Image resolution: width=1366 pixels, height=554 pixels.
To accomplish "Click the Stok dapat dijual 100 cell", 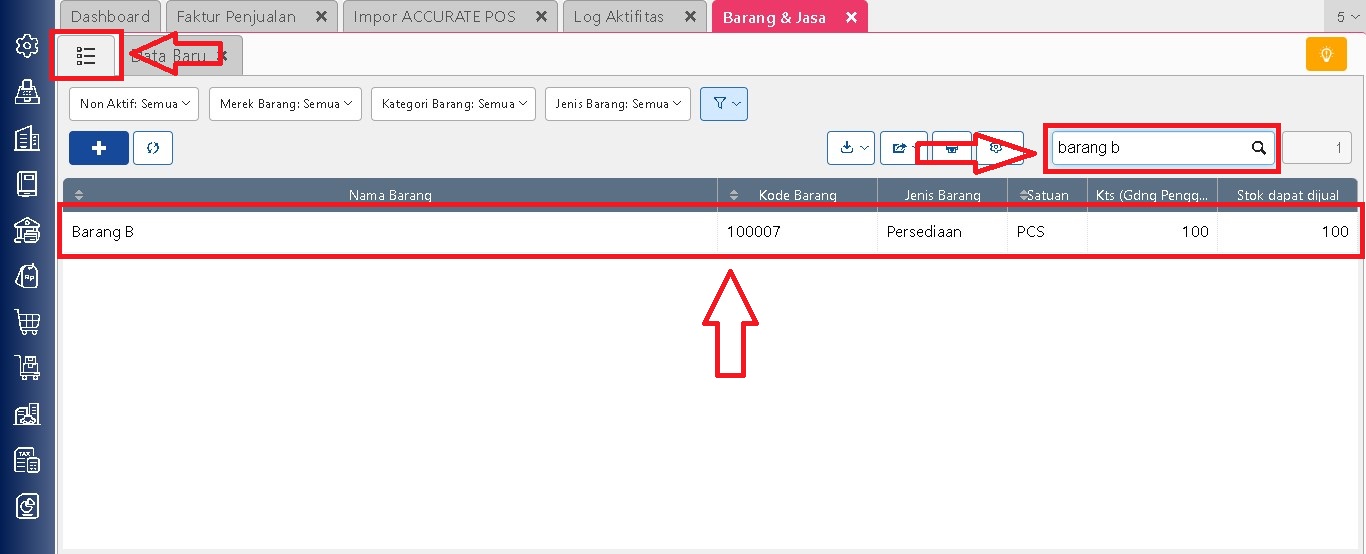I will click(x=1287, y=231).
